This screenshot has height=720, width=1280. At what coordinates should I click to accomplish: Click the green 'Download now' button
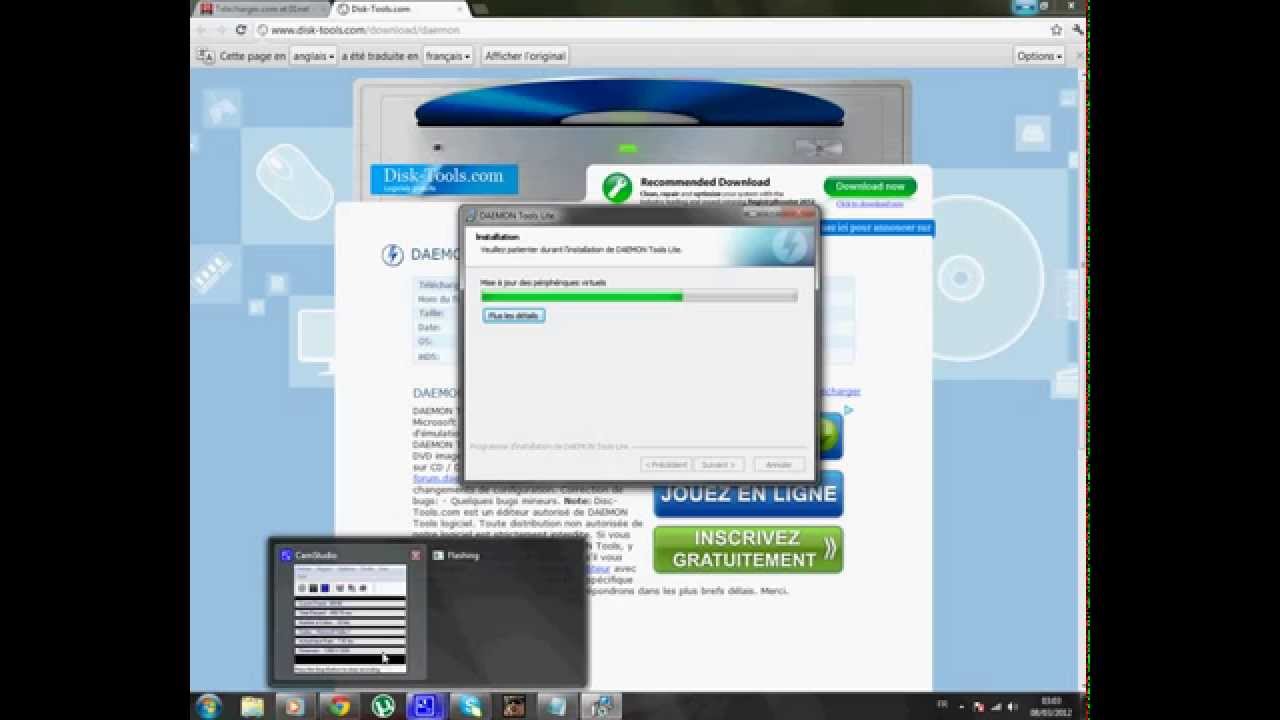pyautogui.click(x=870, y=186)
